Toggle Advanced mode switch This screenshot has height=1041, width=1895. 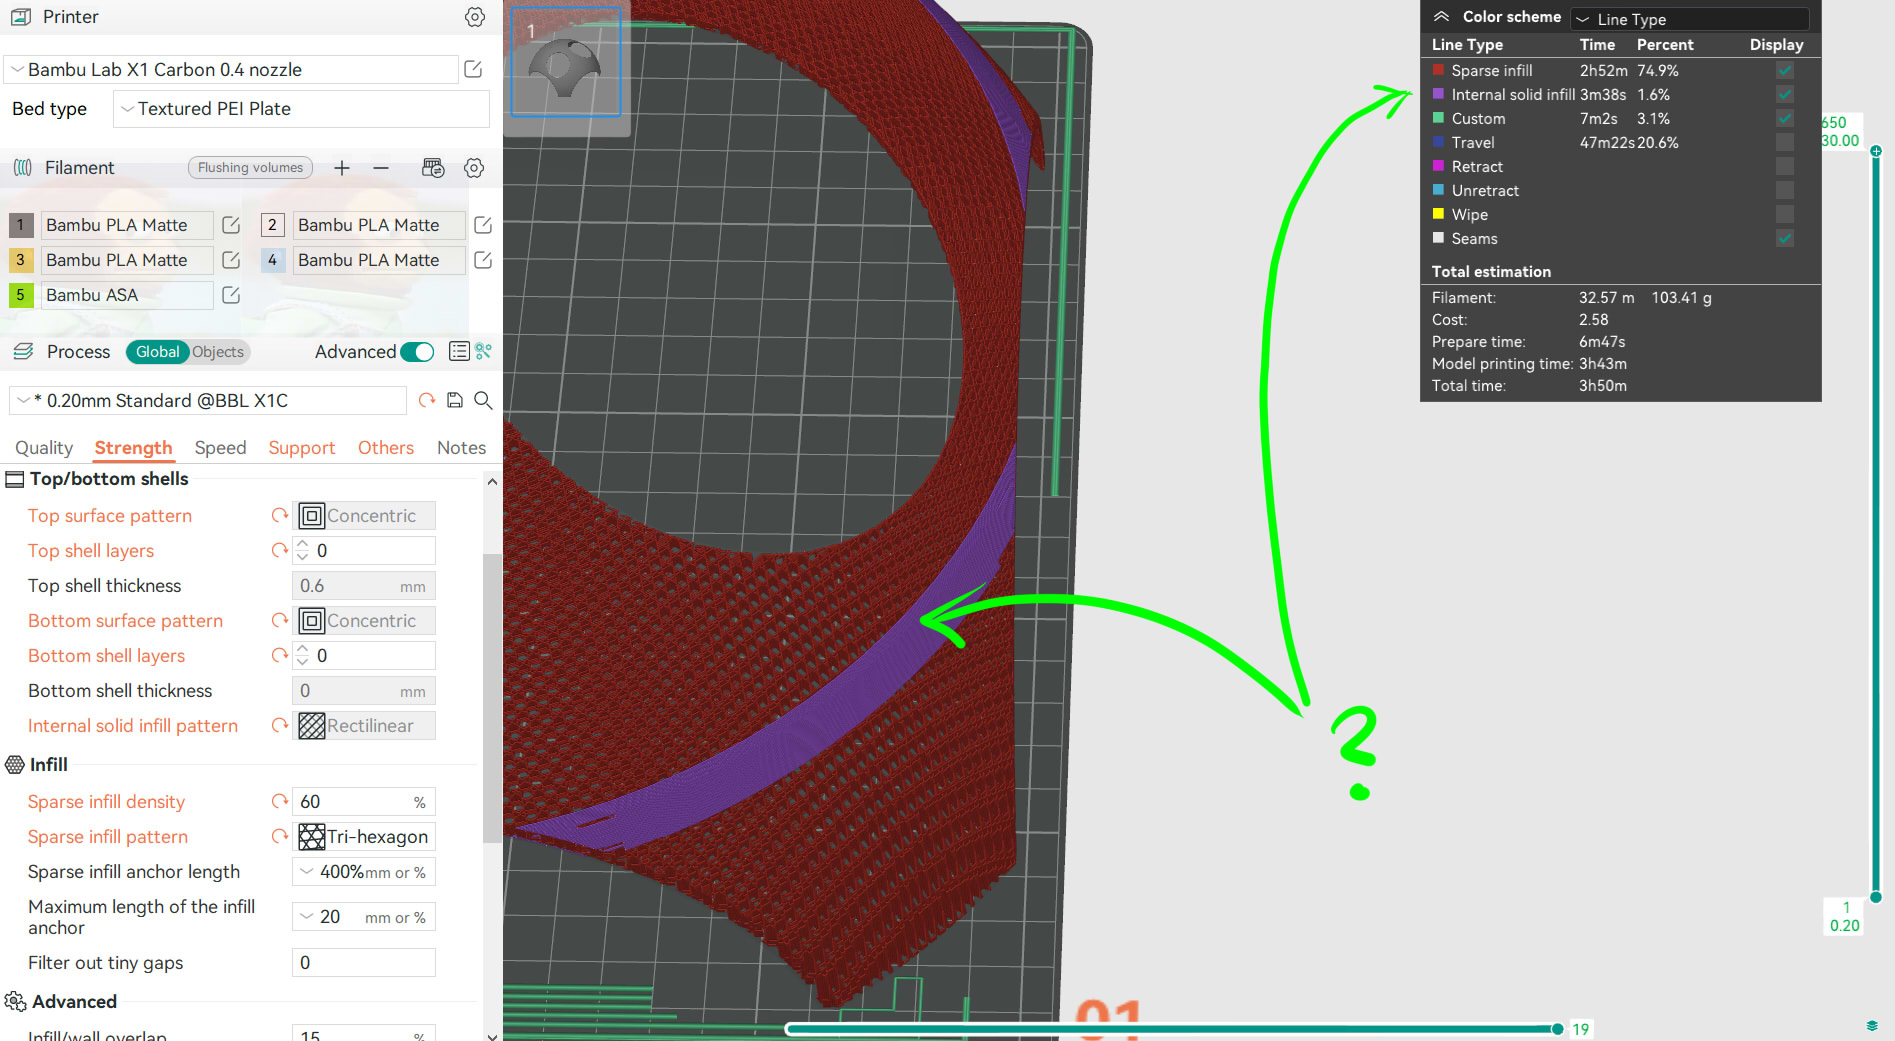(417, 352)
